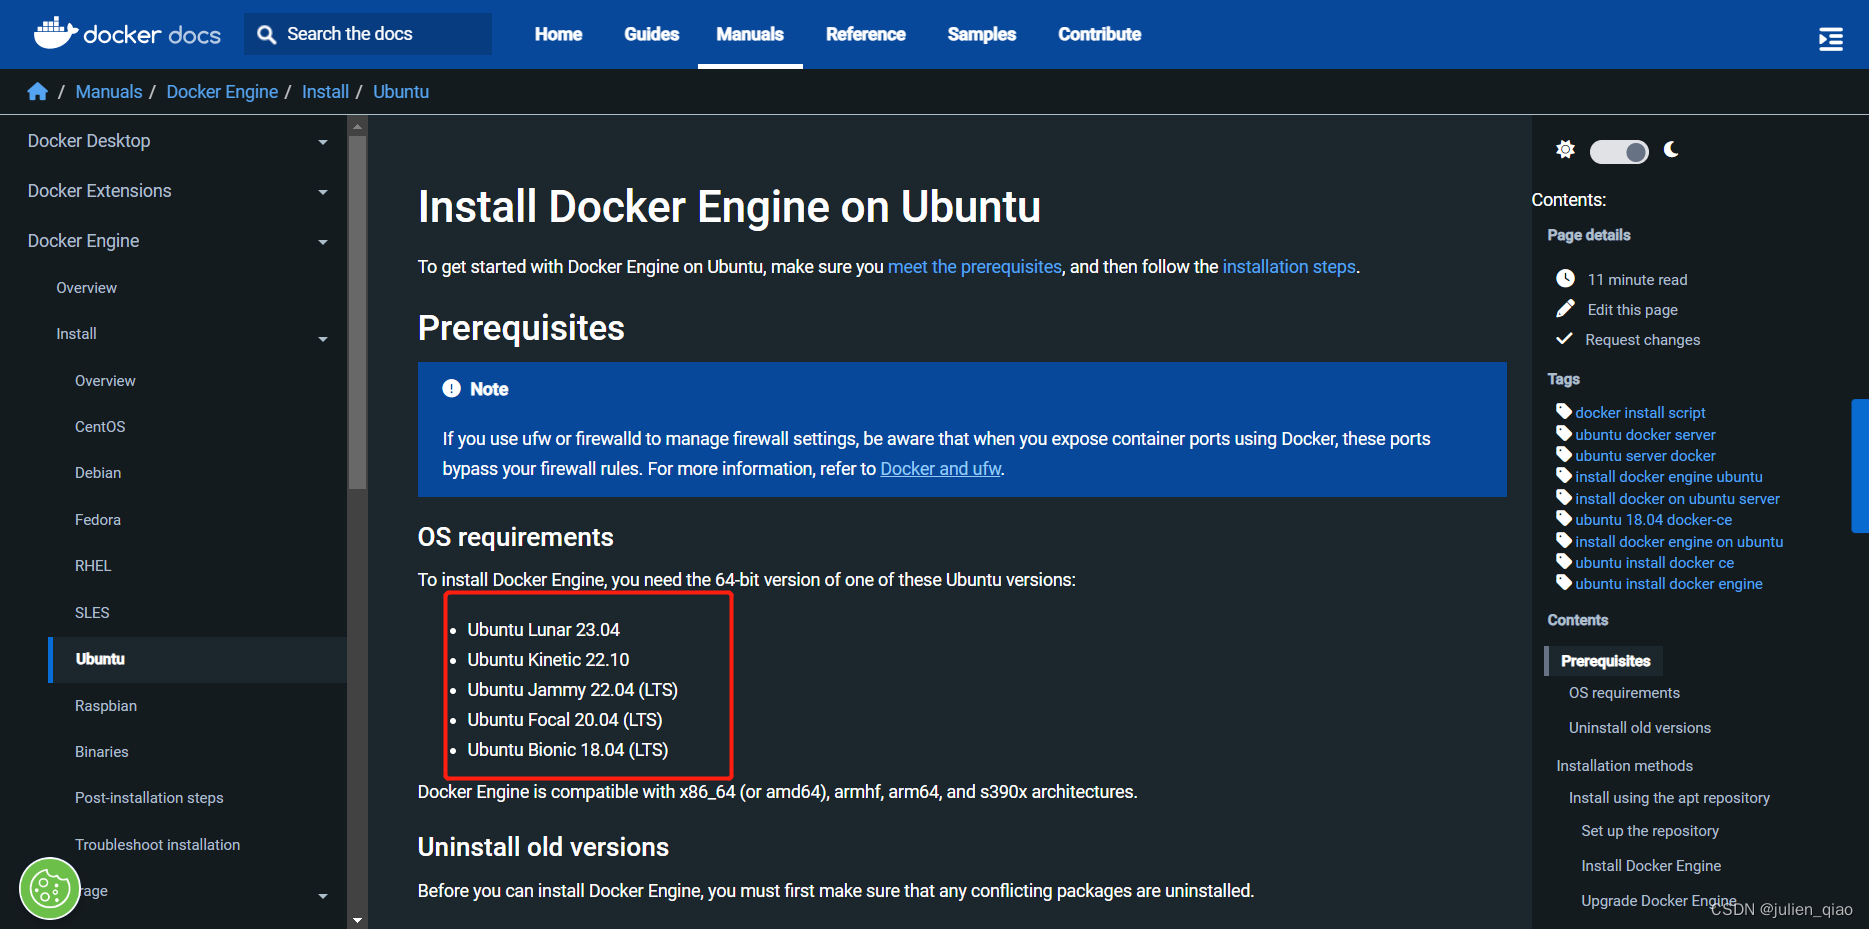Click the Manuals breadcrumb link
This screenshot has width=1869, height=929.
click(x=109, y=92)
